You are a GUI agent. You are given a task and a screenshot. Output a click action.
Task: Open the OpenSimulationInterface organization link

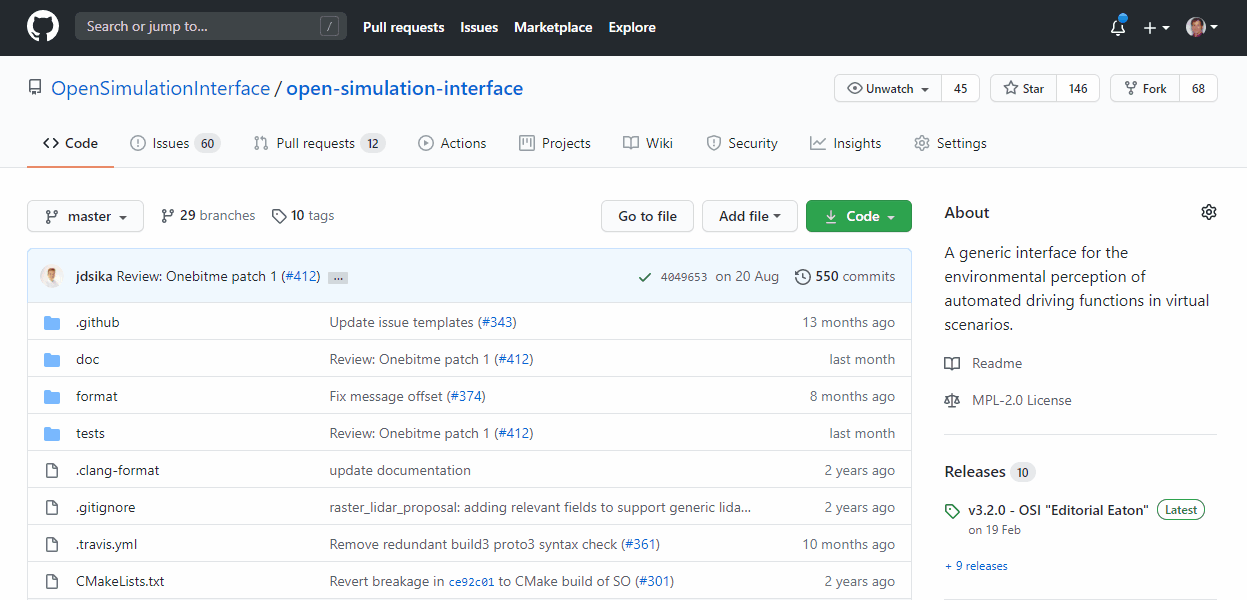coord(161,88)
